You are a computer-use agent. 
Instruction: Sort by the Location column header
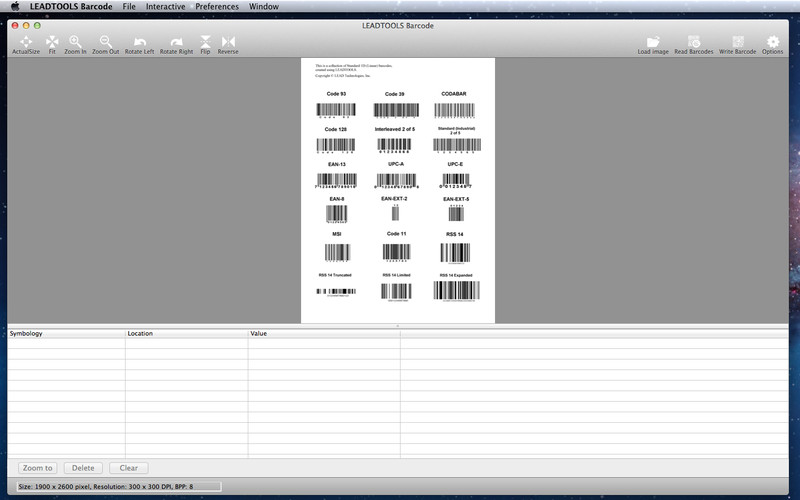(x=187, y=333)
